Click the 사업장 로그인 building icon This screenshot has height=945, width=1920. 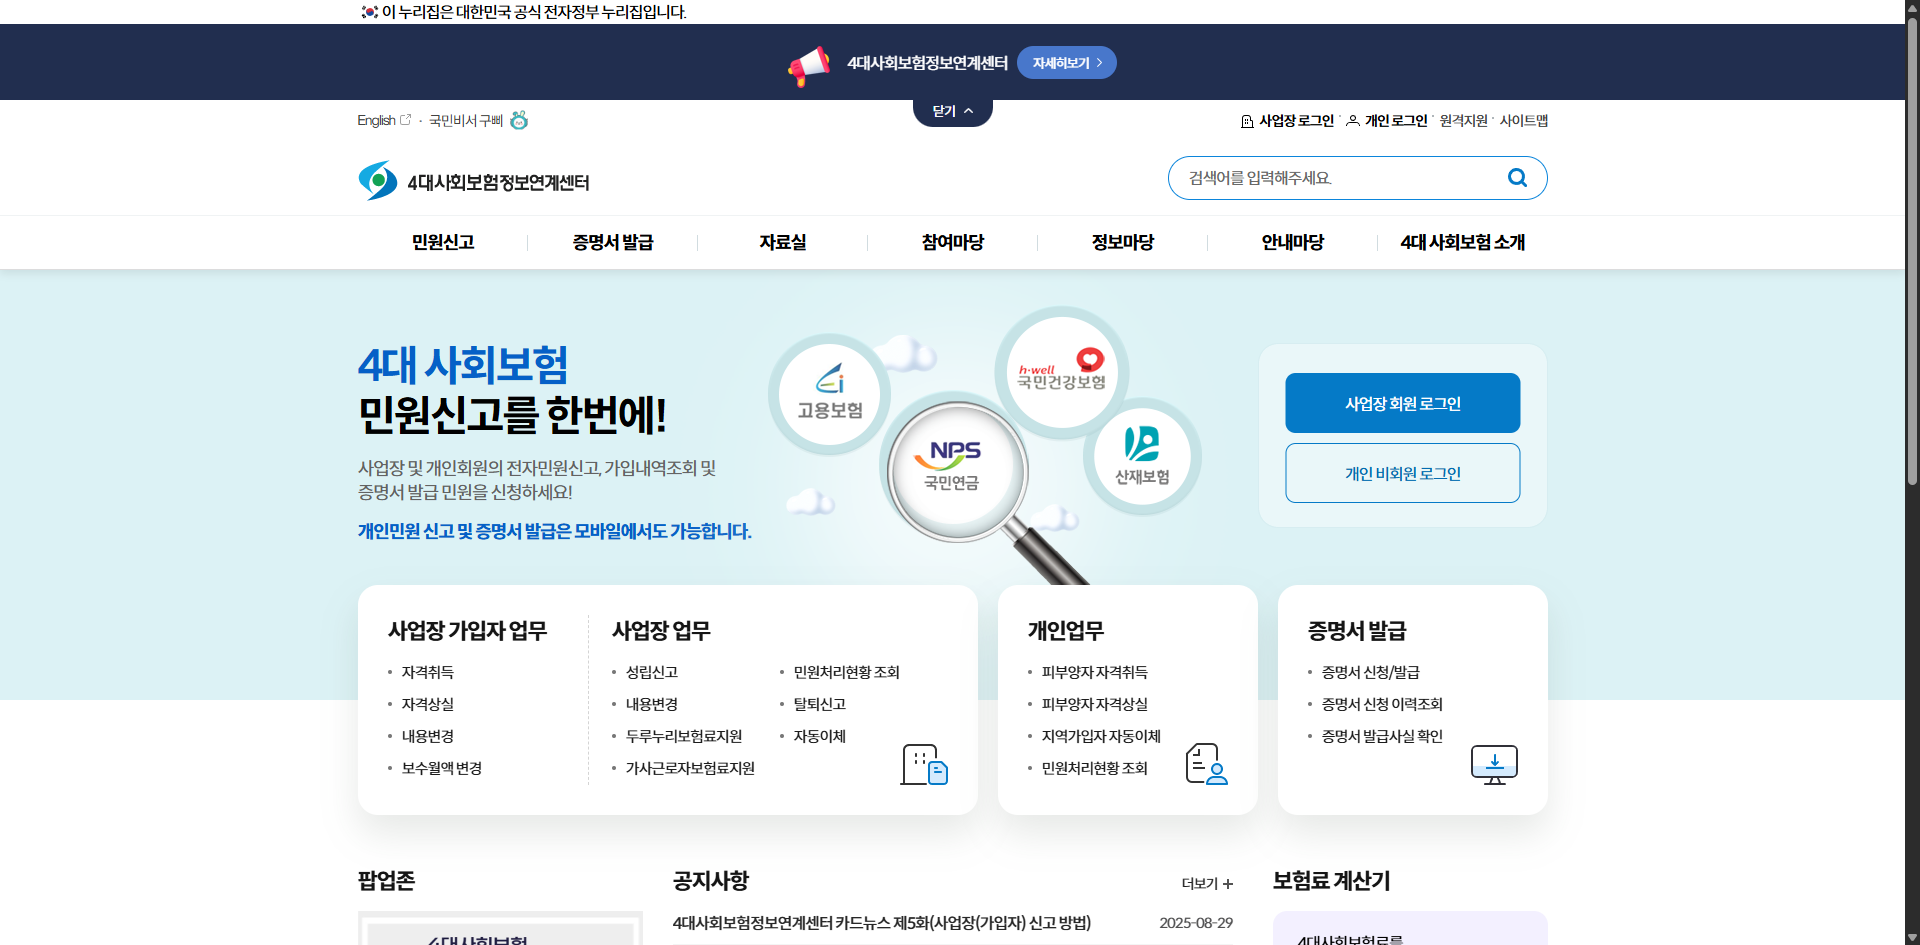tap(1246, 120)
